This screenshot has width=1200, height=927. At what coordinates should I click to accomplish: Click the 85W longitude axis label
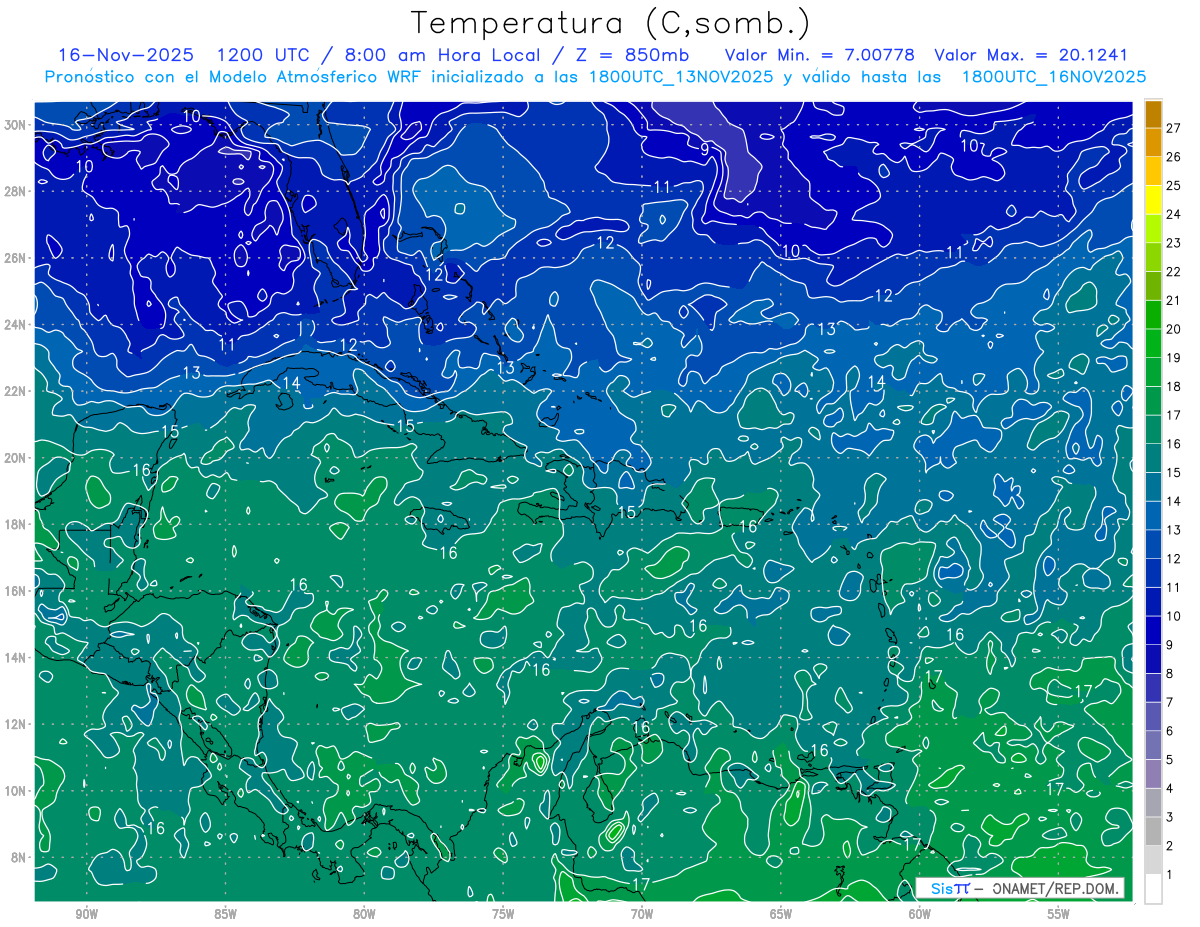[226, 914]
